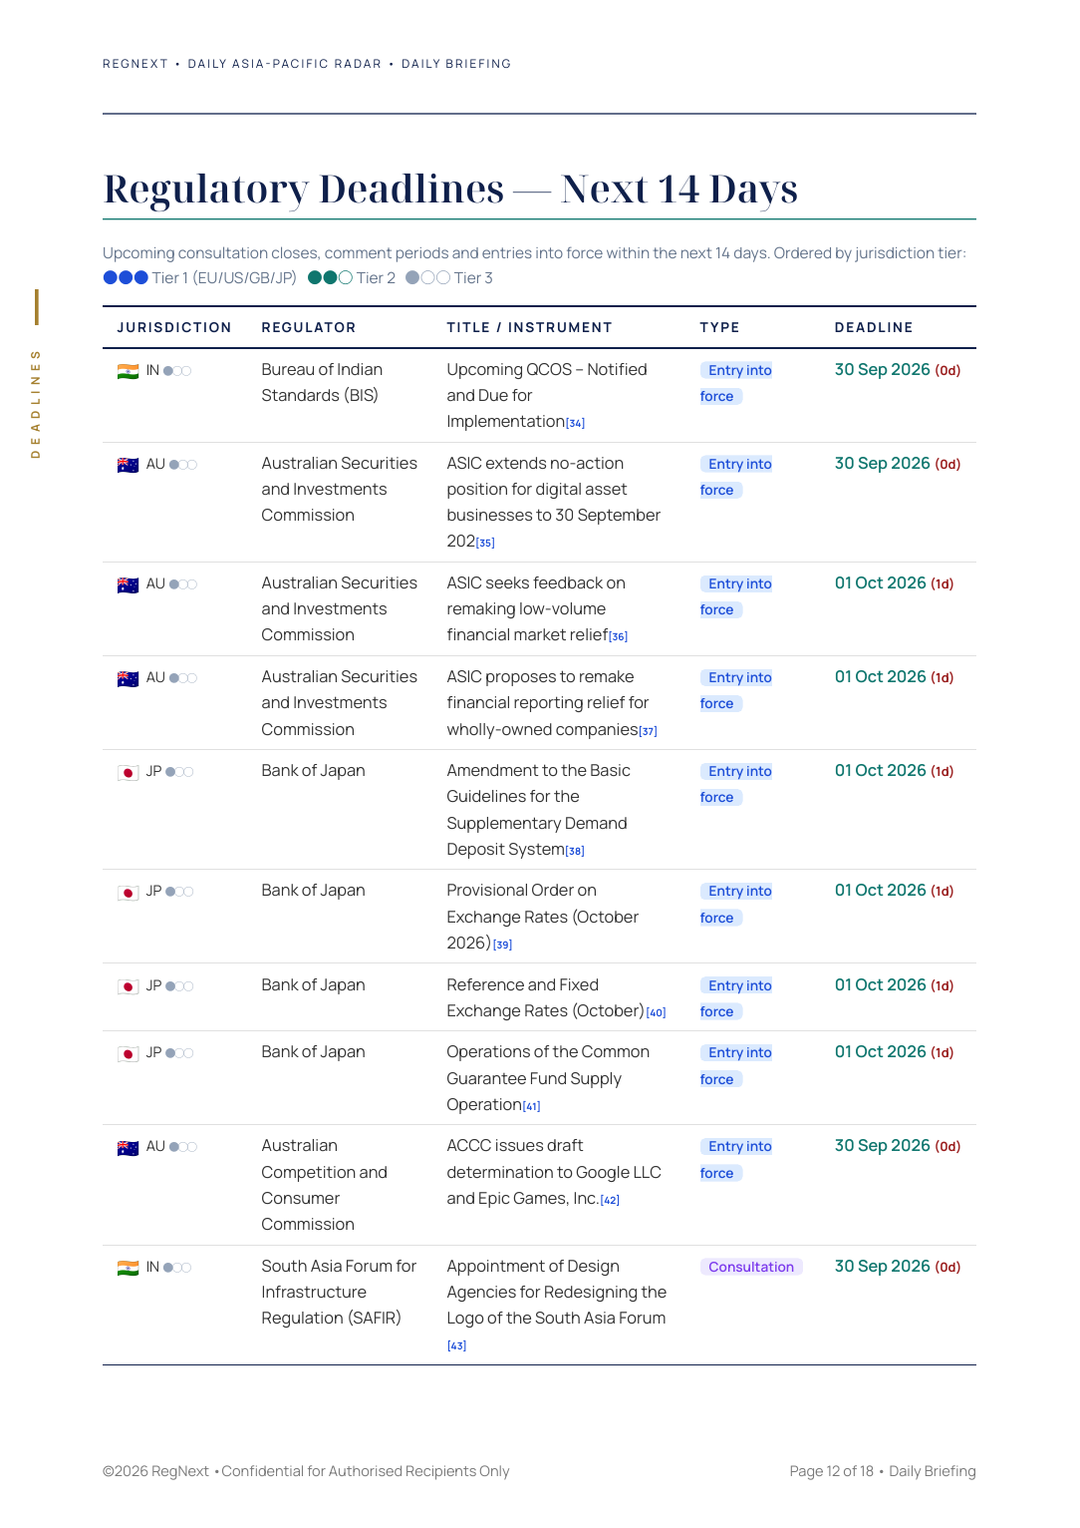
Task: Open footnote reference [43]
Action: pyautogui.click(x=456, y=1346)
